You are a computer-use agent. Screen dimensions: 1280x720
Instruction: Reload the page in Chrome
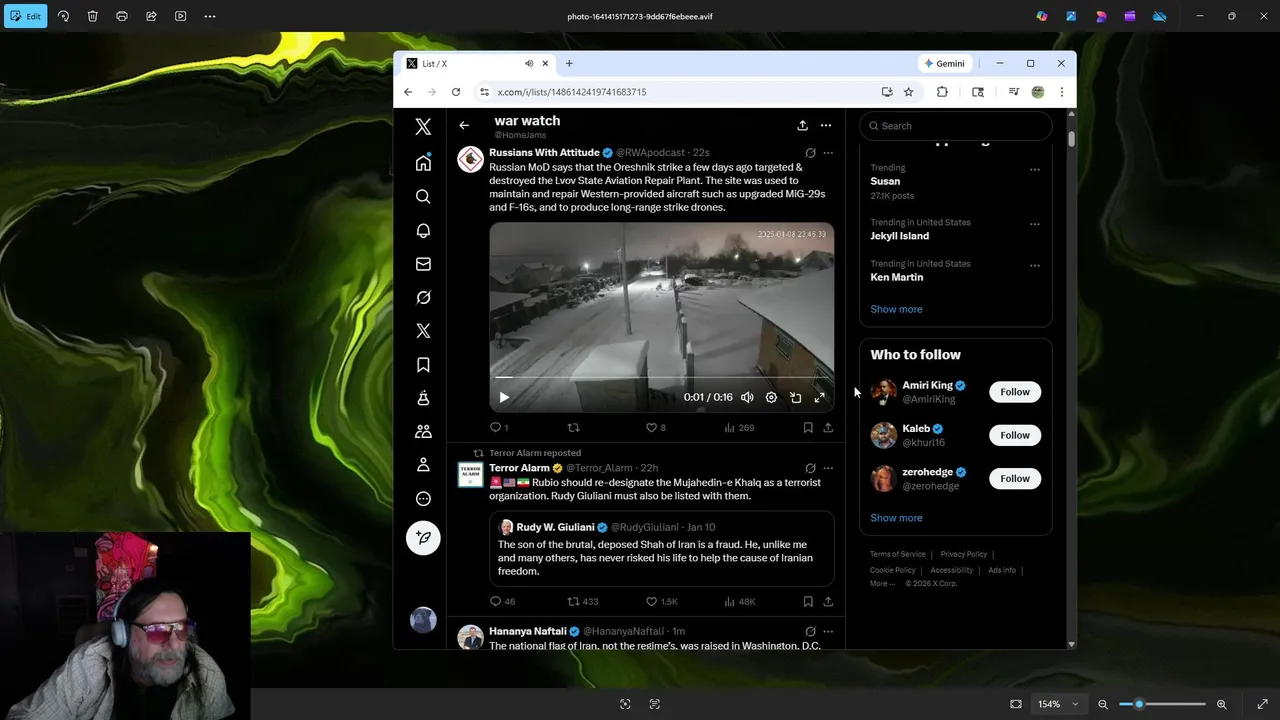tap(456, 92)
